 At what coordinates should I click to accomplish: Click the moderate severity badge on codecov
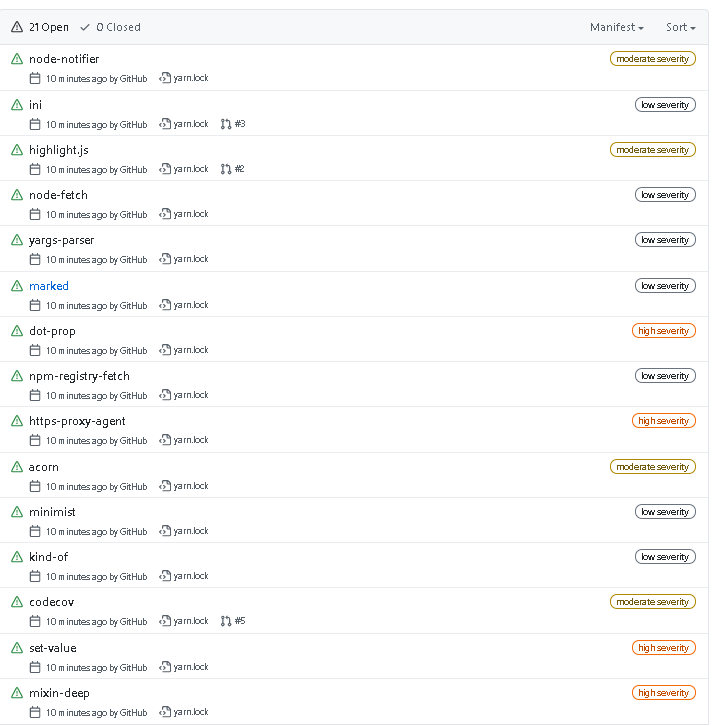click(x=653, y=601)
